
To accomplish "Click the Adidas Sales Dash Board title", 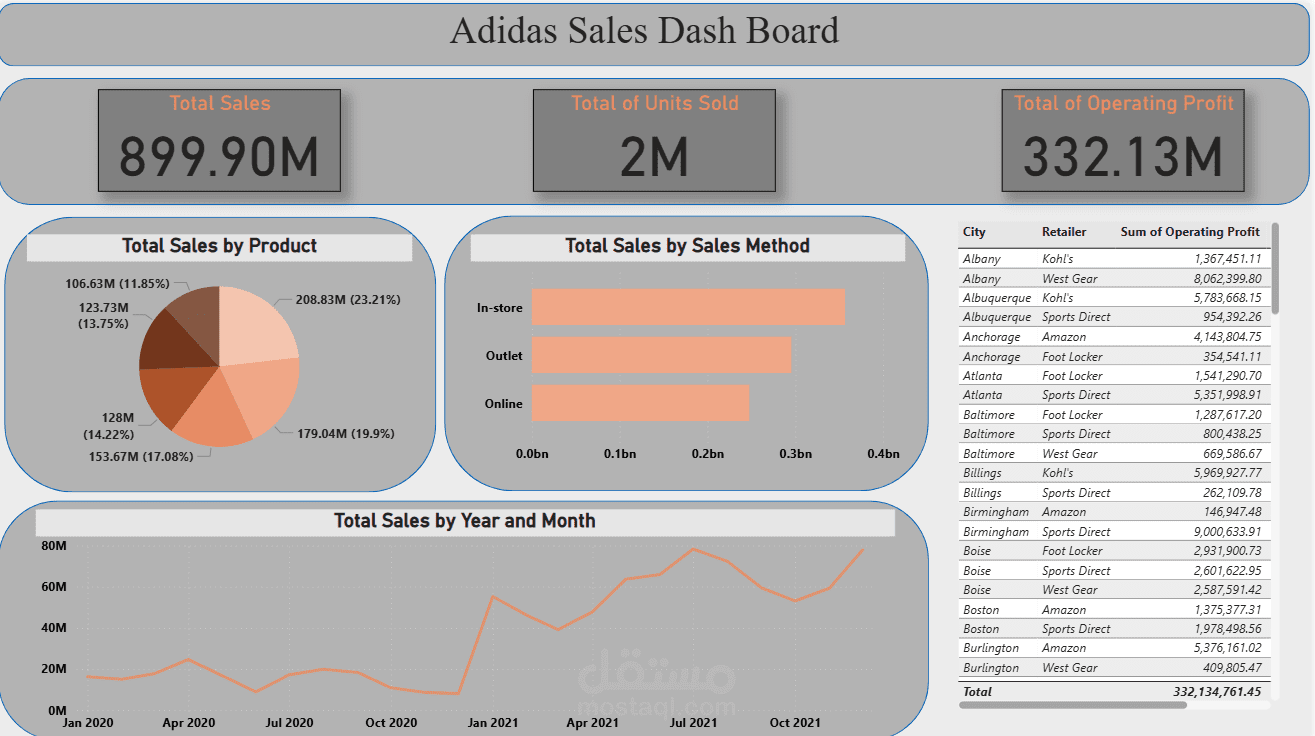I will (644, 30).
